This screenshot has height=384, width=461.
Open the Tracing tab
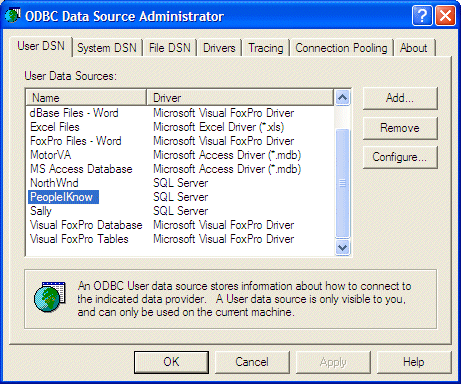(266, 48)
